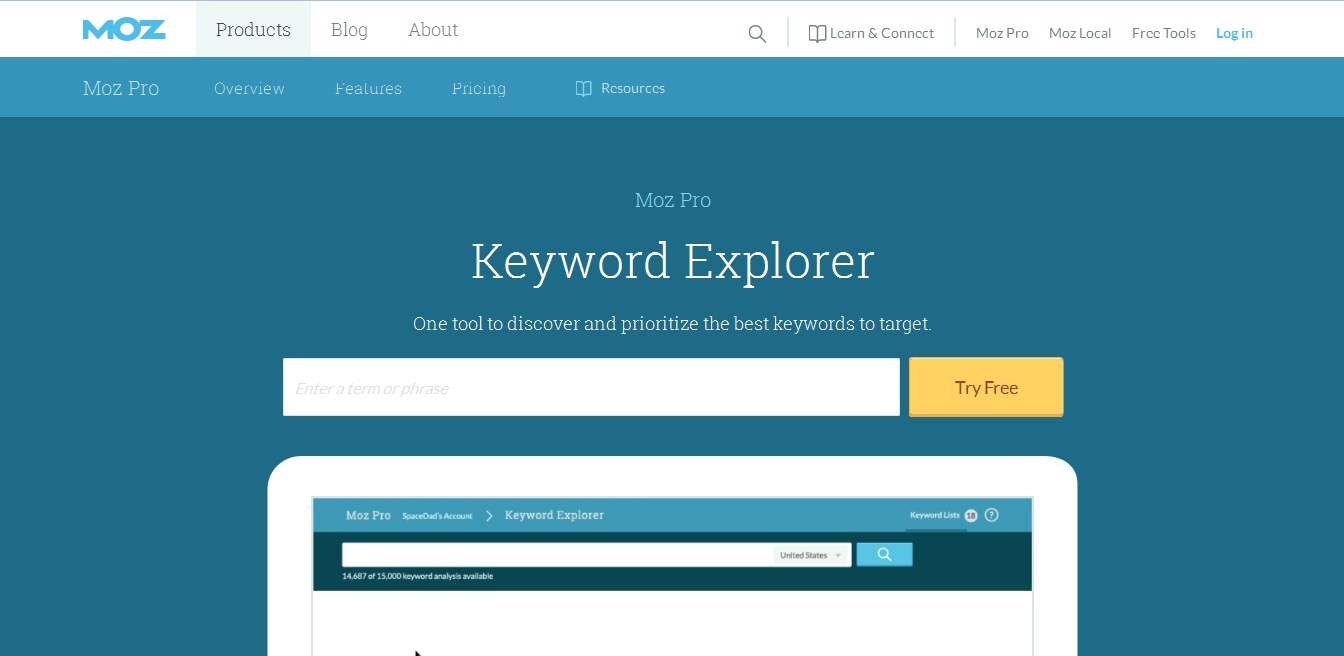Click the yellow Try Free button
This screenshot has width=1344, height=656.
(985, 388)
